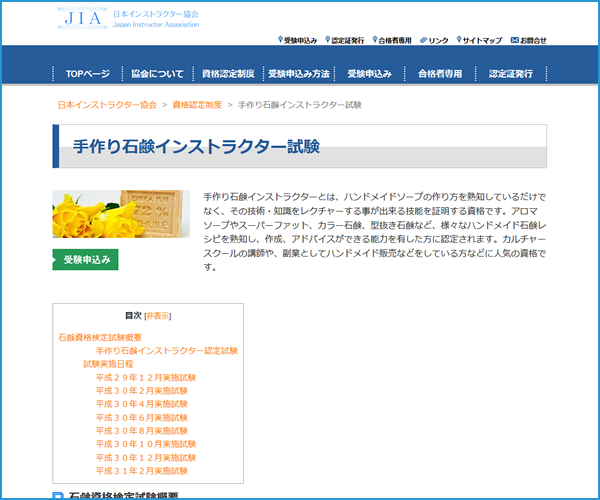The image size is (600, 500).
Task: Click the yellow flower and soap image
Action: [107, 213]
